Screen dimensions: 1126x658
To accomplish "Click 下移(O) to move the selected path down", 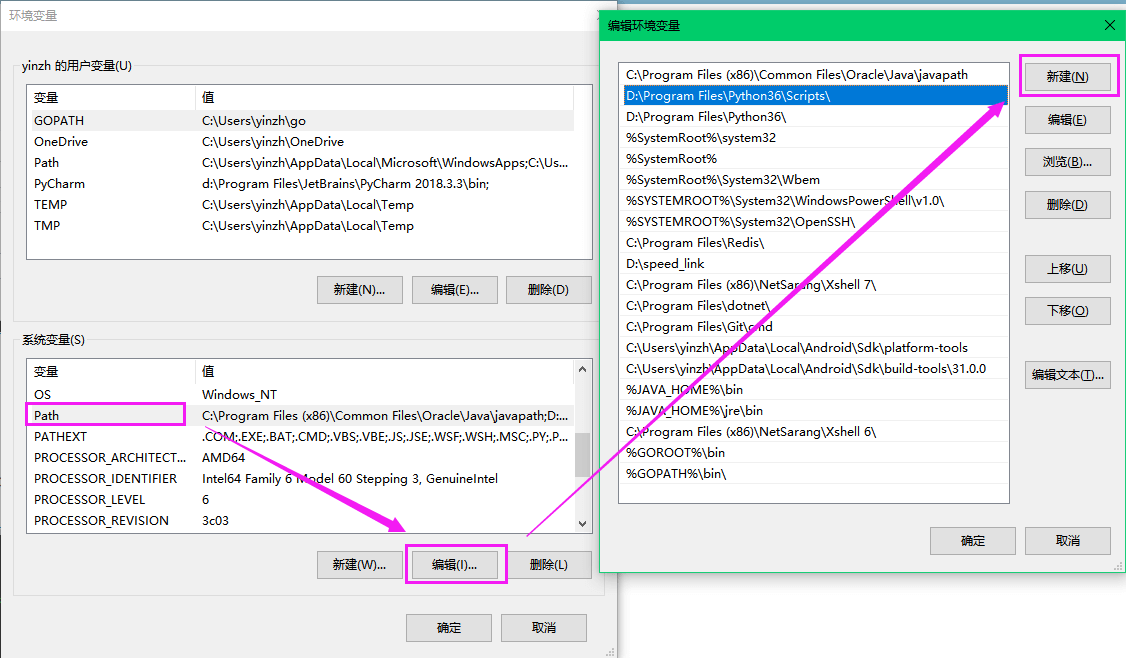I will click(1068, 310).
